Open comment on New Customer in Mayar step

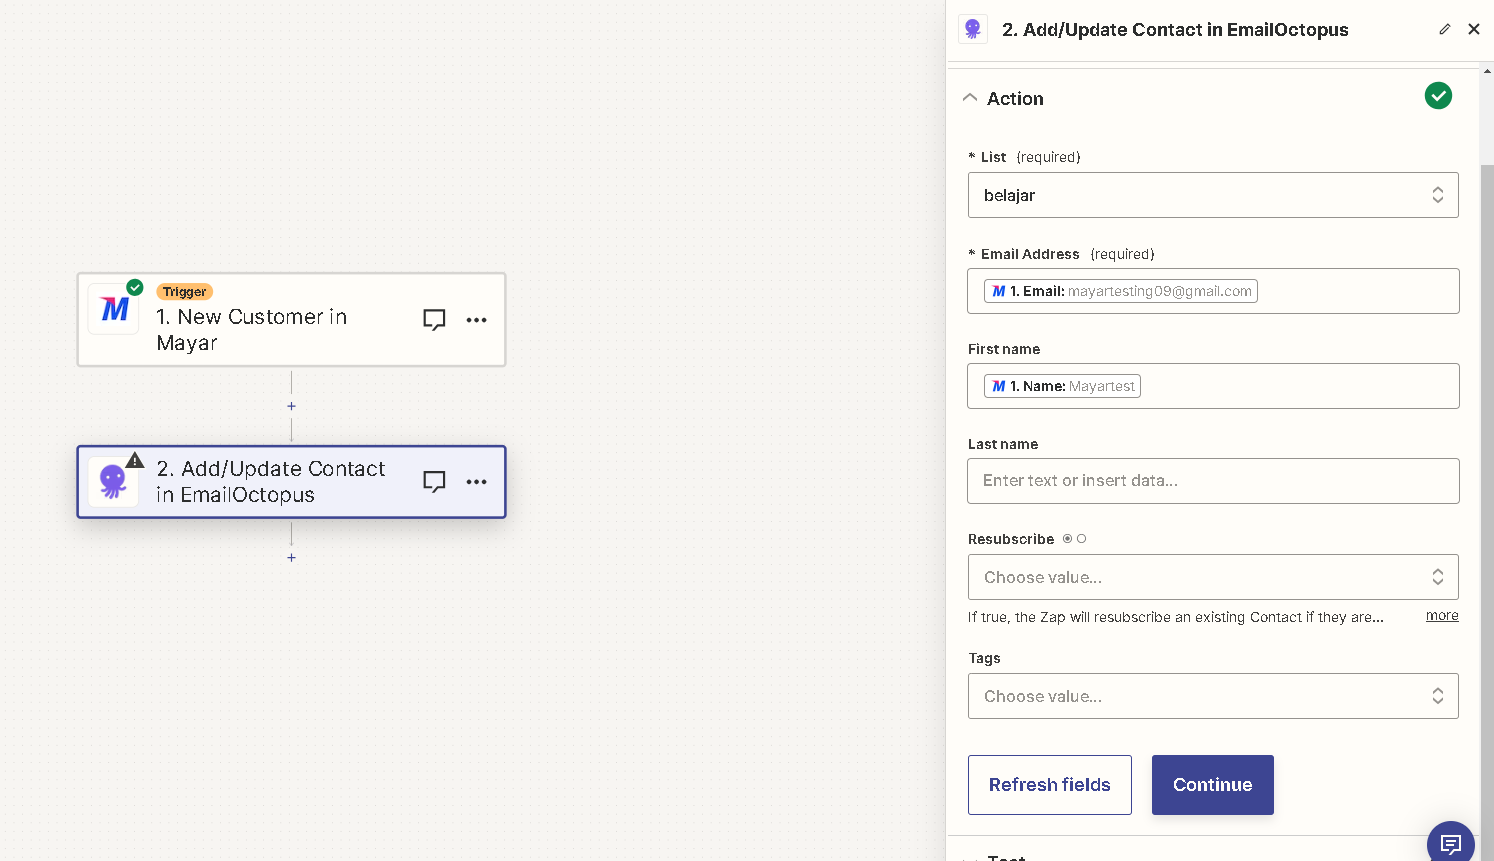point(434,320)
